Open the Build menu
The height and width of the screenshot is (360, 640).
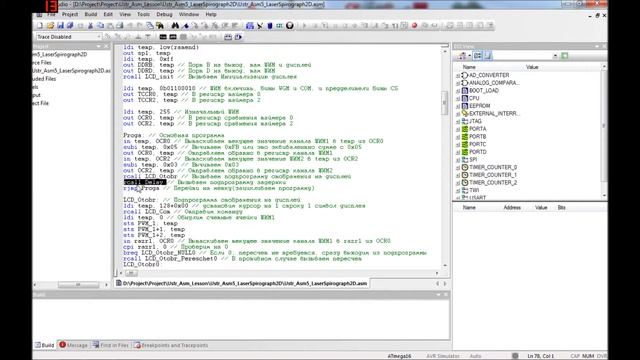91,14
